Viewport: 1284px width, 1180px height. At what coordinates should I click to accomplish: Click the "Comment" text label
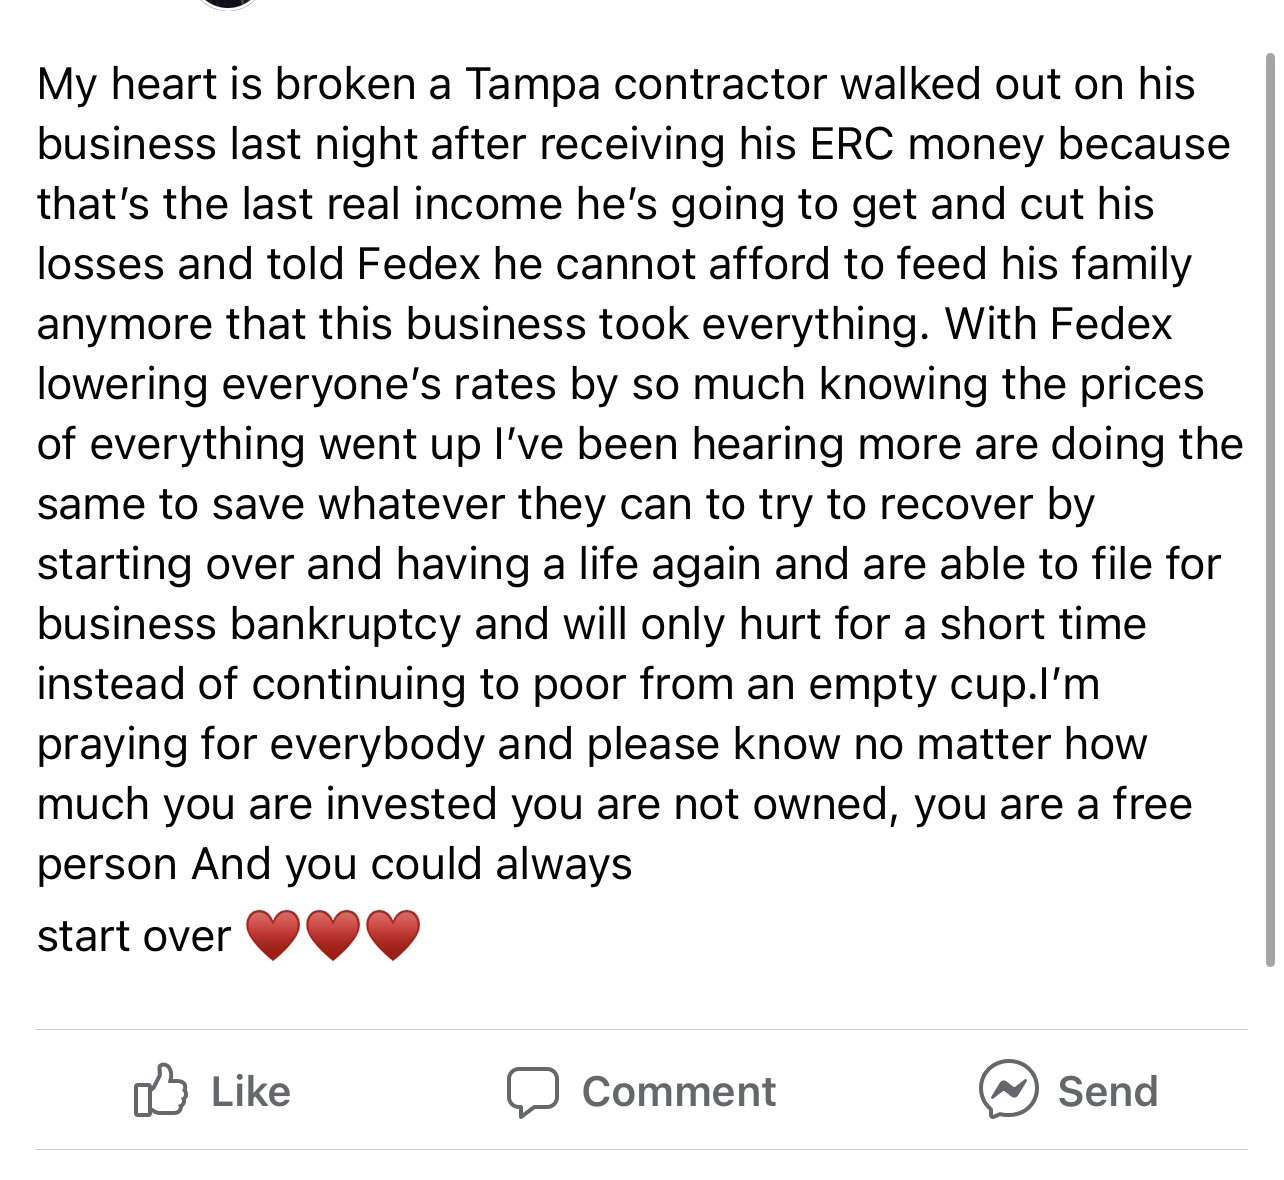pyautogui.click(x=679, y=1091)
